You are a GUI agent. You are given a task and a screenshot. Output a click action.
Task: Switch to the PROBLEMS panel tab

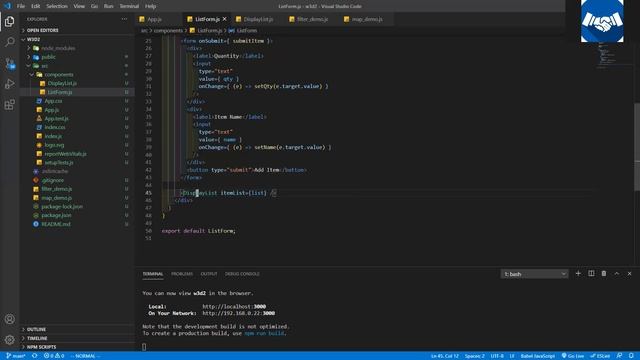pyautogui.click(x=182, y=274)
